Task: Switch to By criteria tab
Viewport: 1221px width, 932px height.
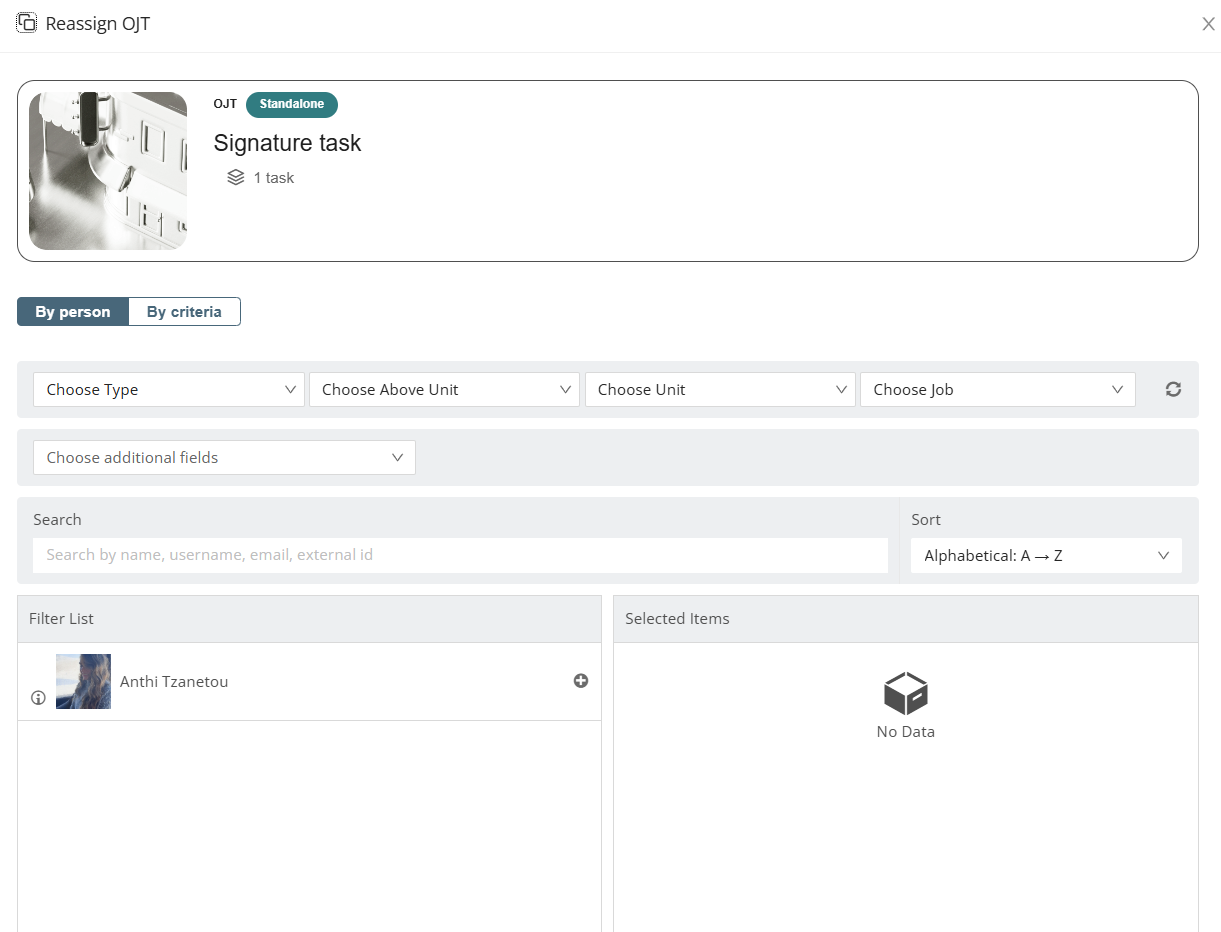Action: click(x=184, y=312)
